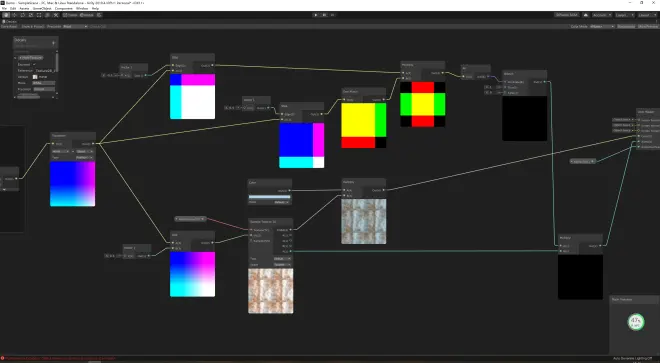660x363 pixels.
Task: Select the Rect transform tool
Action: 39,15
